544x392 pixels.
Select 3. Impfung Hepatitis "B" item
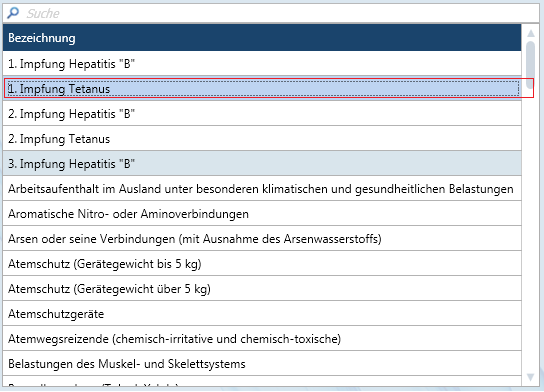click(x=262, y=164)
